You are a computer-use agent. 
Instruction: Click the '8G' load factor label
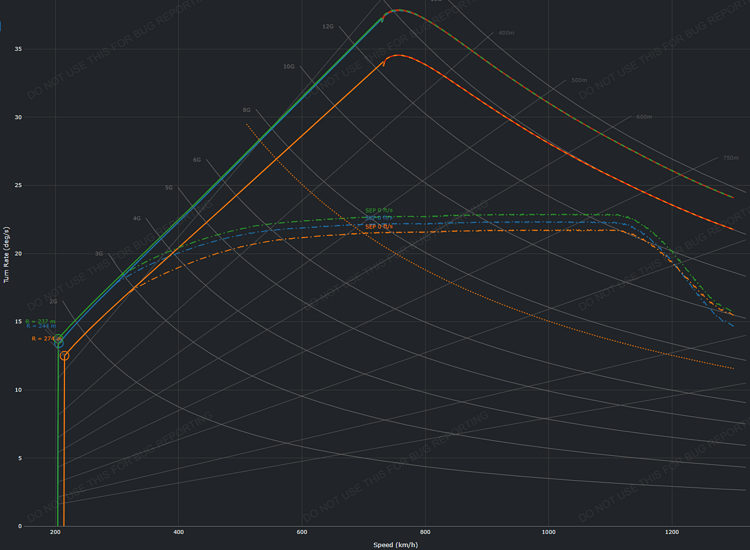click(x=246, y=110)
